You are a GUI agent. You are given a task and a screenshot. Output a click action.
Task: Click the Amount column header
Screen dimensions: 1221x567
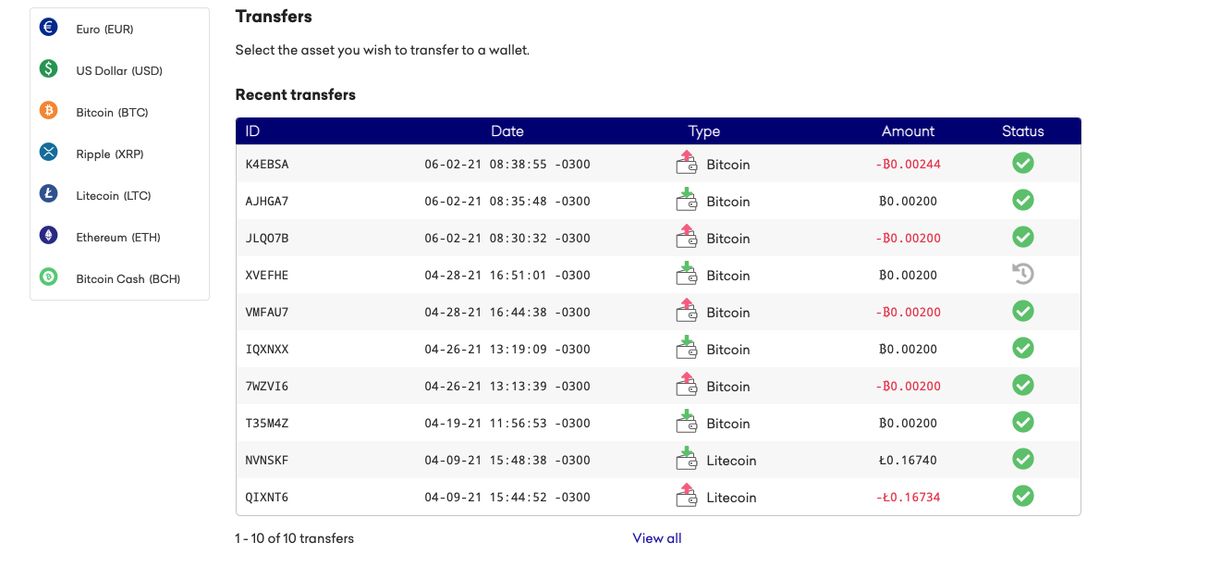coord(908,131)
